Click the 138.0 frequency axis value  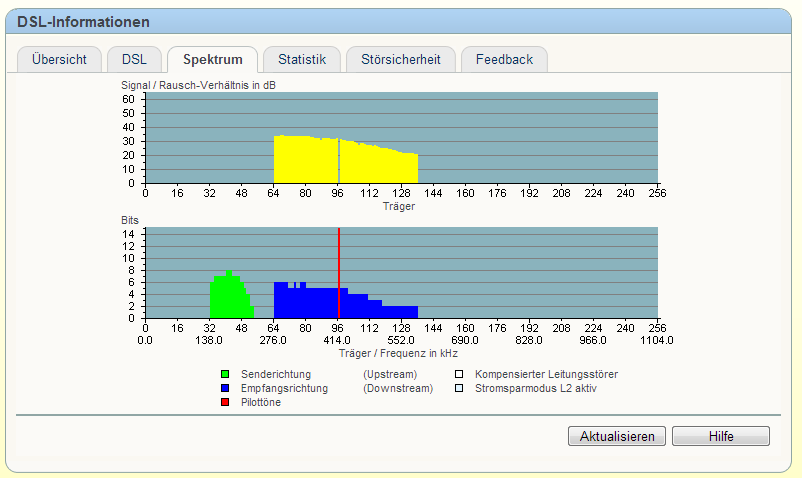click(x=209, y=340)
